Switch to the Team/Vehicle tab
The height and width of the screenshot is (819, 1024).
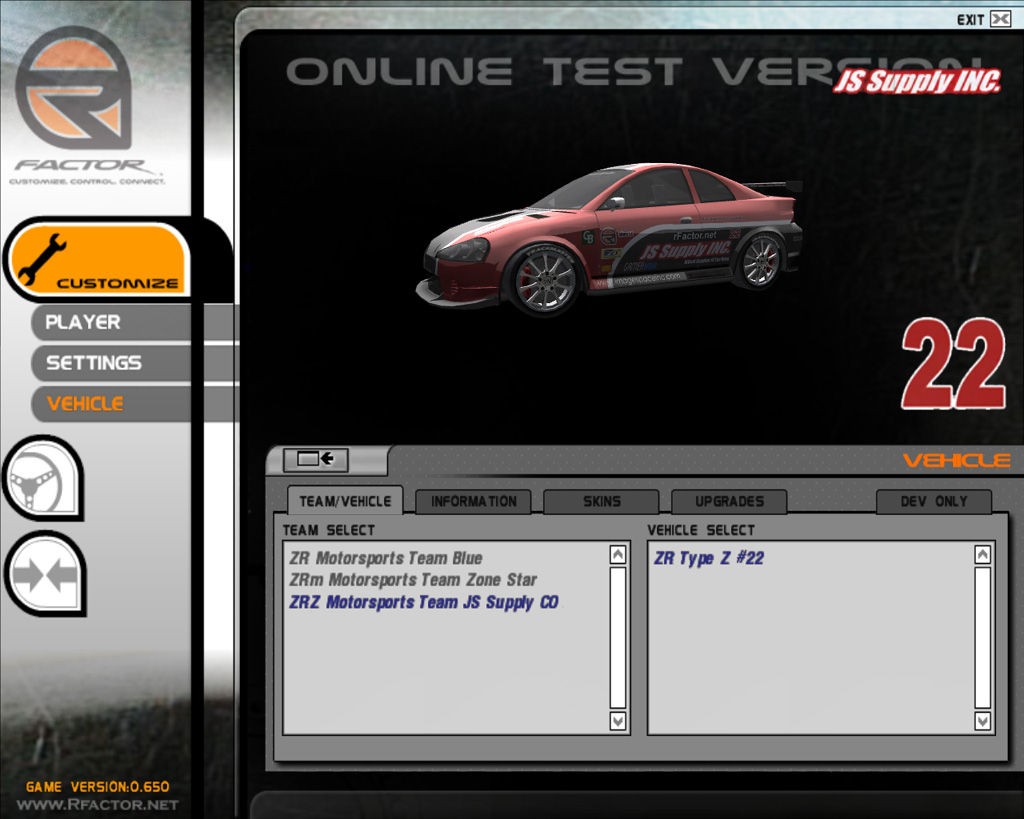coord(345,501)
